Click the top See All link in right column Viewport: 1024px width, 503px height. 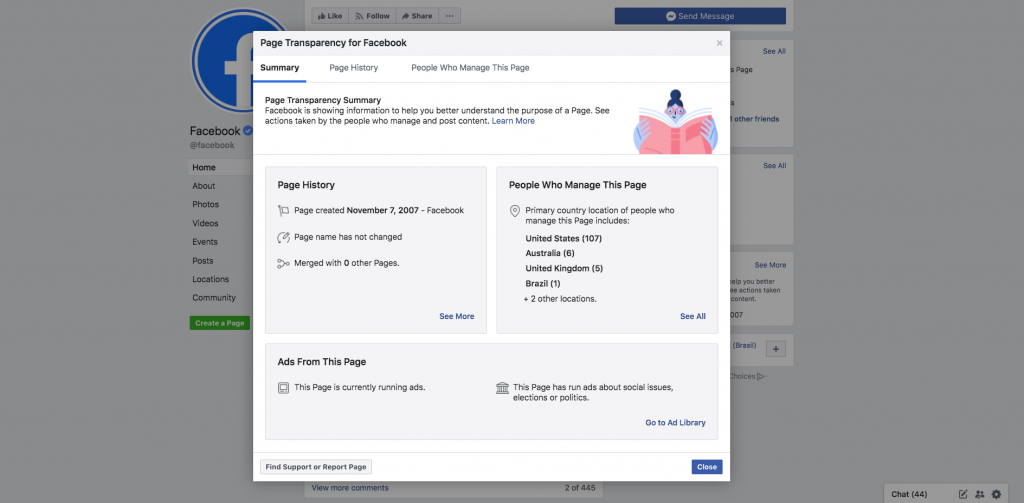[x=775, y=51]
